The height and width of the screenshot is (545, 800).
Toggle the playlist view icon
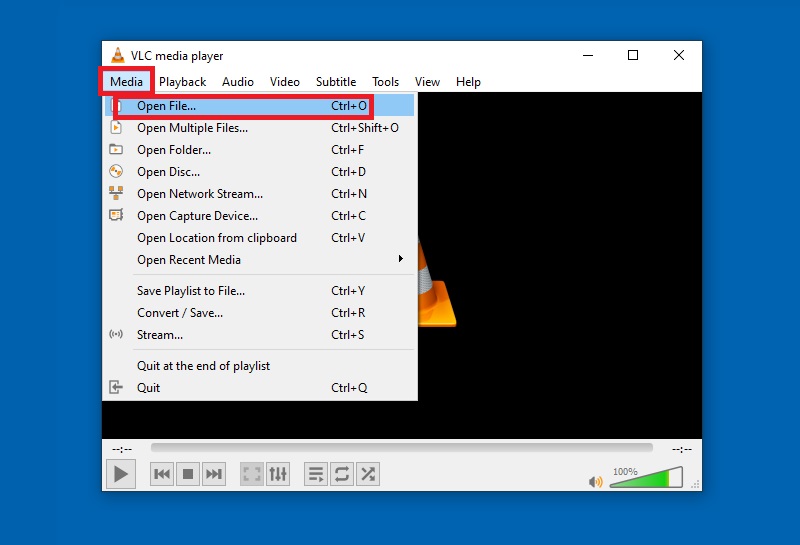click(316, 474)
